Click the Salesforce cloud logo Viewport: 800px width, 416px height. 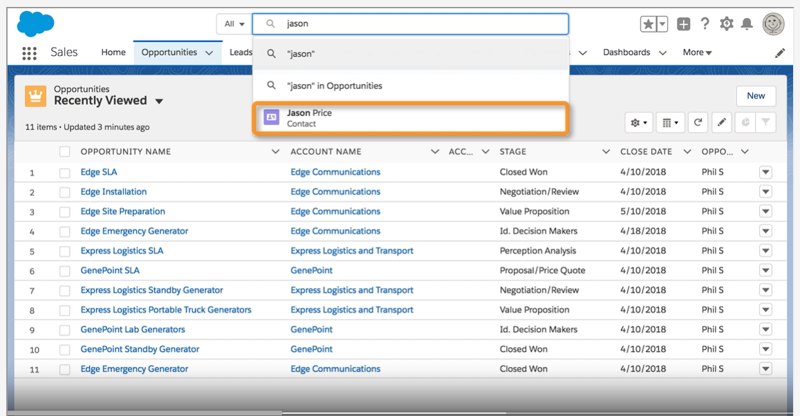click(x=35, y=24)
